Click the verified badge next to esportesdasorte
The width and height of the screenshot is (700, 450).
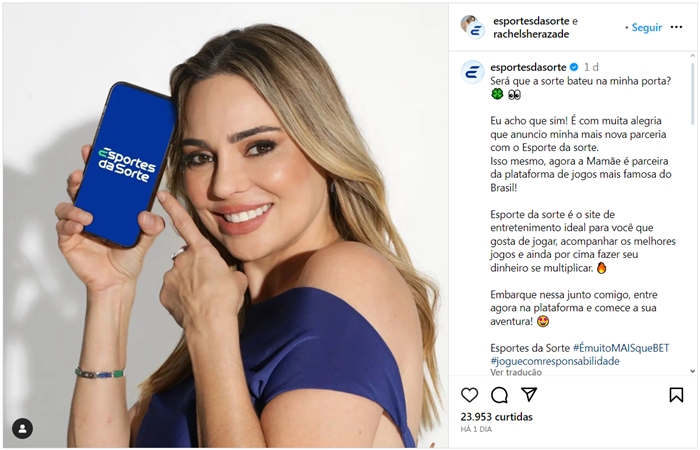click(574, 67)
